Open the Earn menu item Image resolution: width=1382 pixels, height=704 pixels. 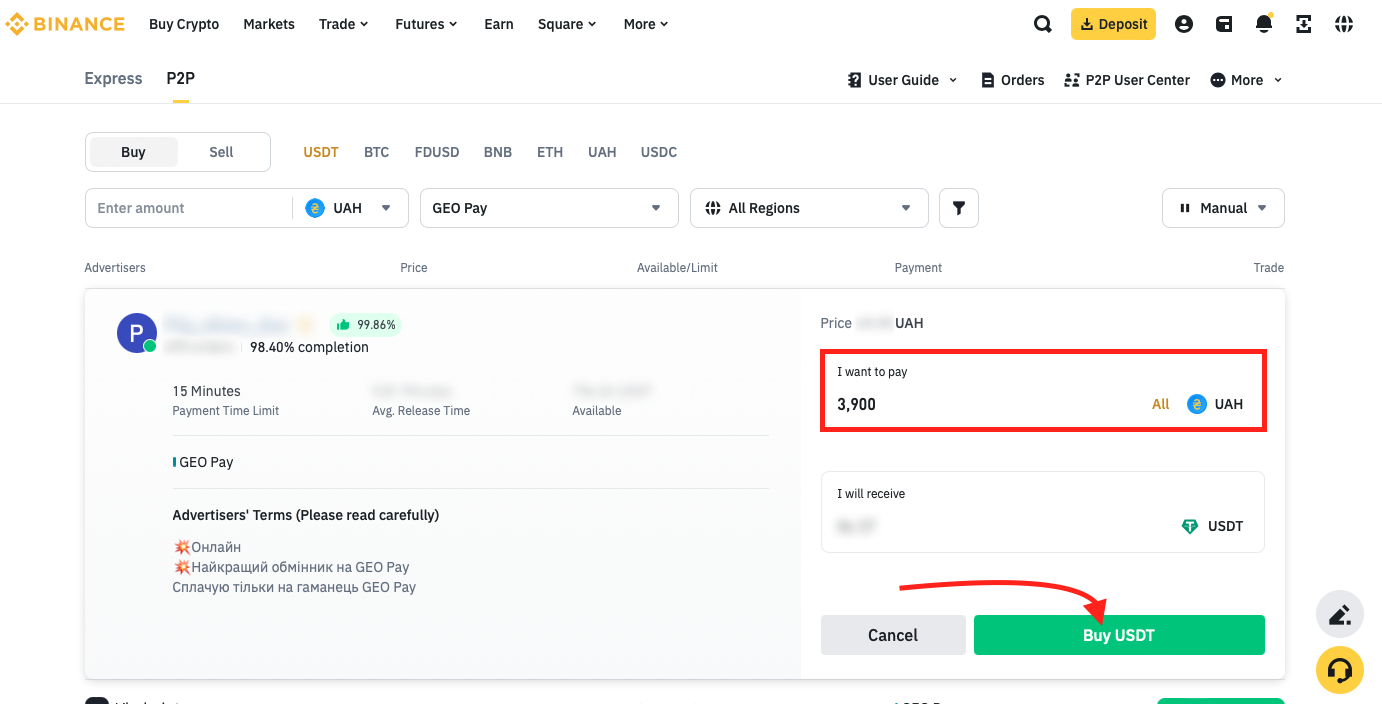coord(499,24)
